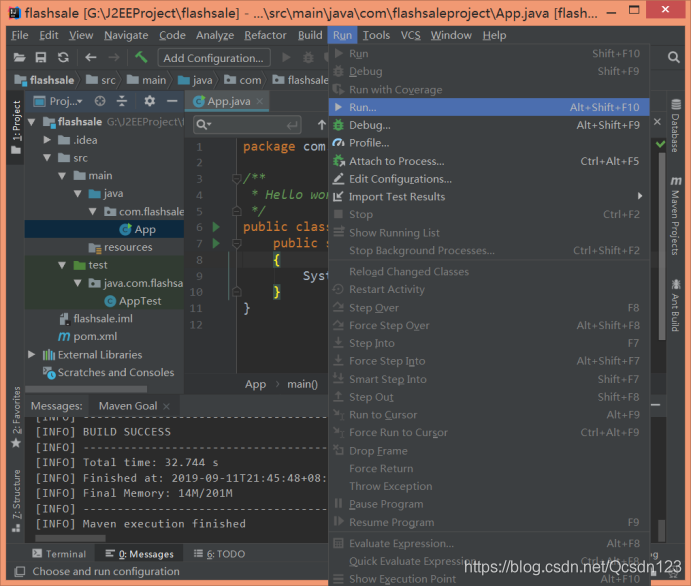Choose Edit Configurations... entry
The height and width of the screenshot is (586, 692).
tap(489, 179)
